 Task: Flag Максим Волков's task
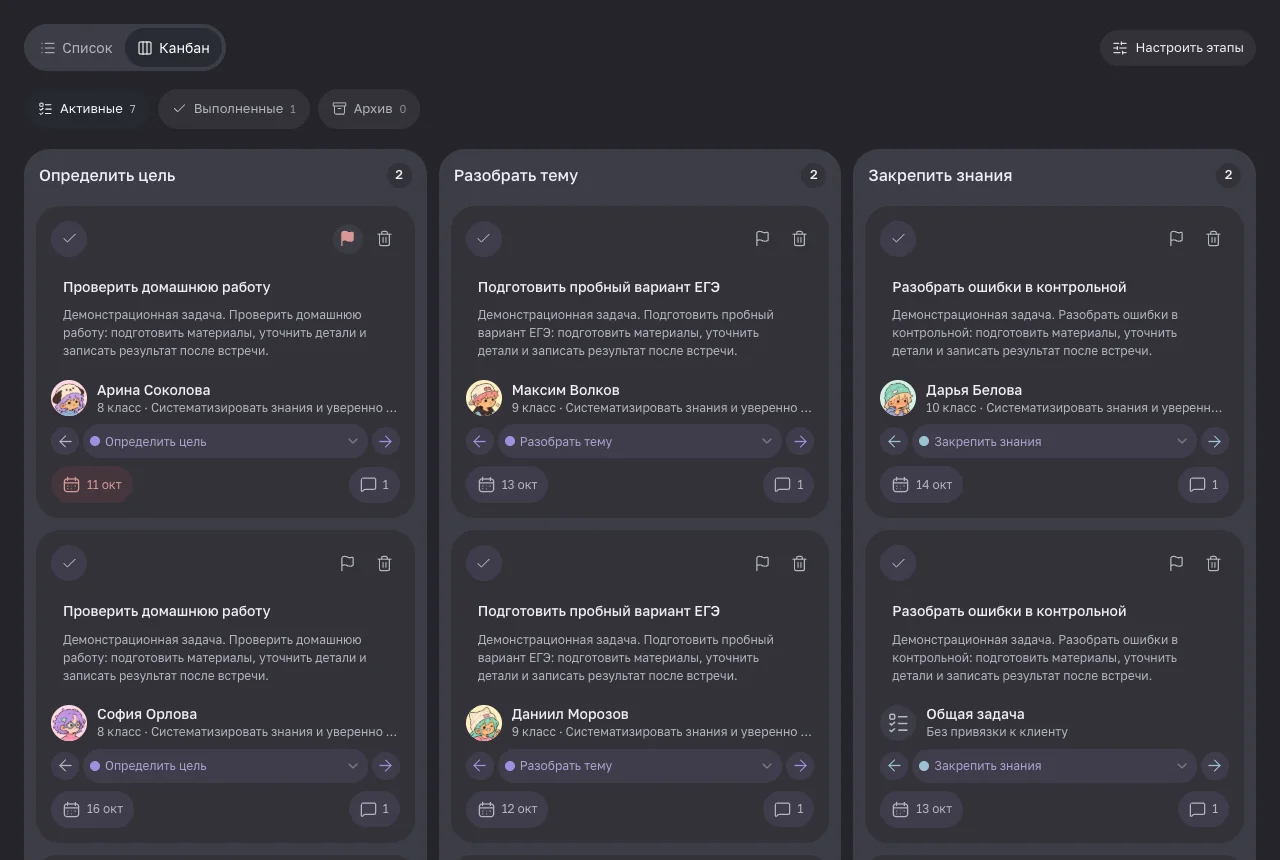point(762,239)
